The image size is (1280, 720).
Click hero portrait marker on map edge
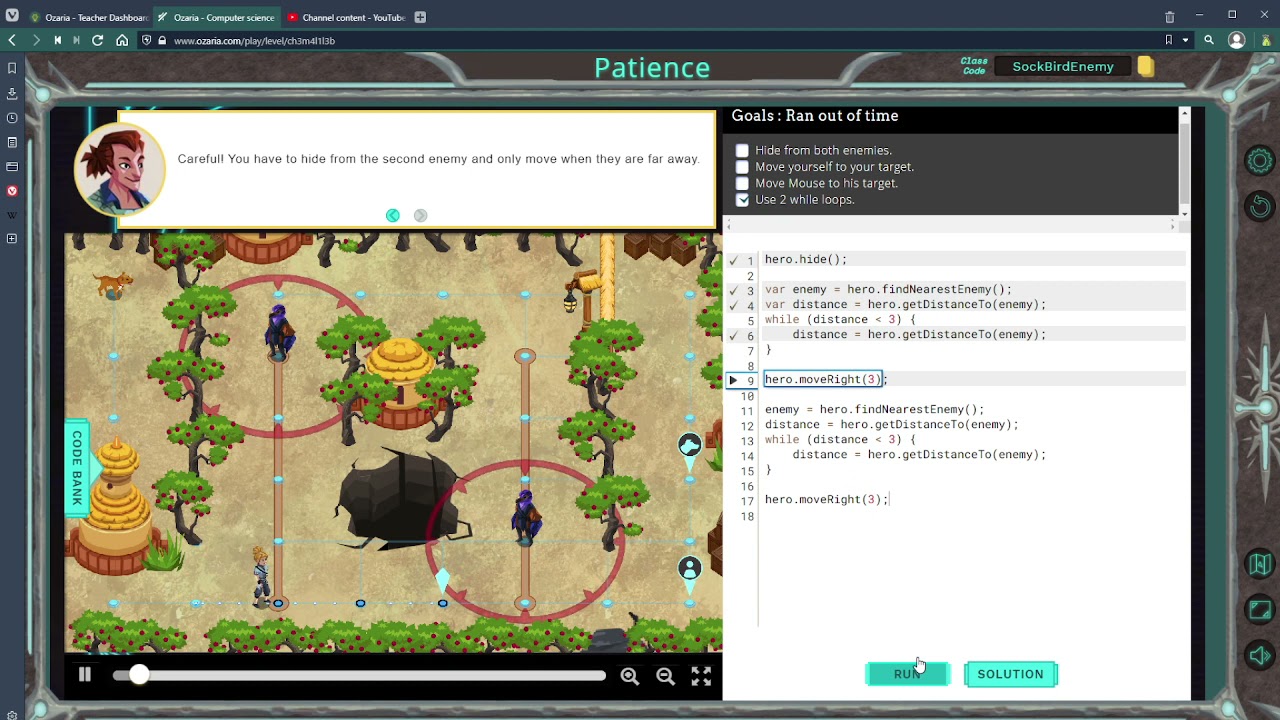pyautogui.click(x=690, y=569)
